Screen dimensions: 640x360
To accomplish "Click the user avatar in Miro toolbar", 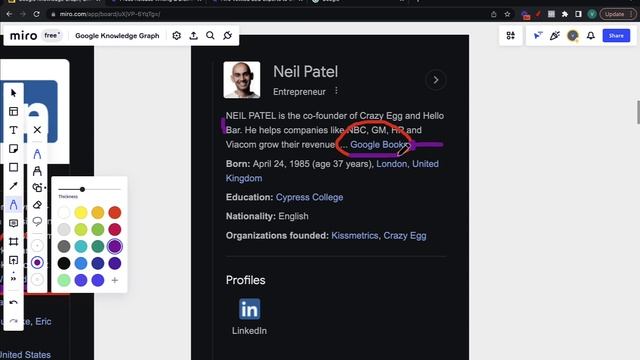I will pyautogui.click(x=573, y=36).
